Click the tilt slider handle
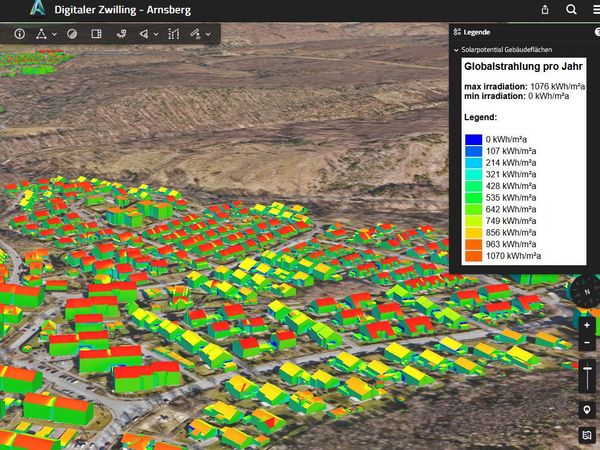The height and width of the screenshot is (450, 600). point(587,369)
